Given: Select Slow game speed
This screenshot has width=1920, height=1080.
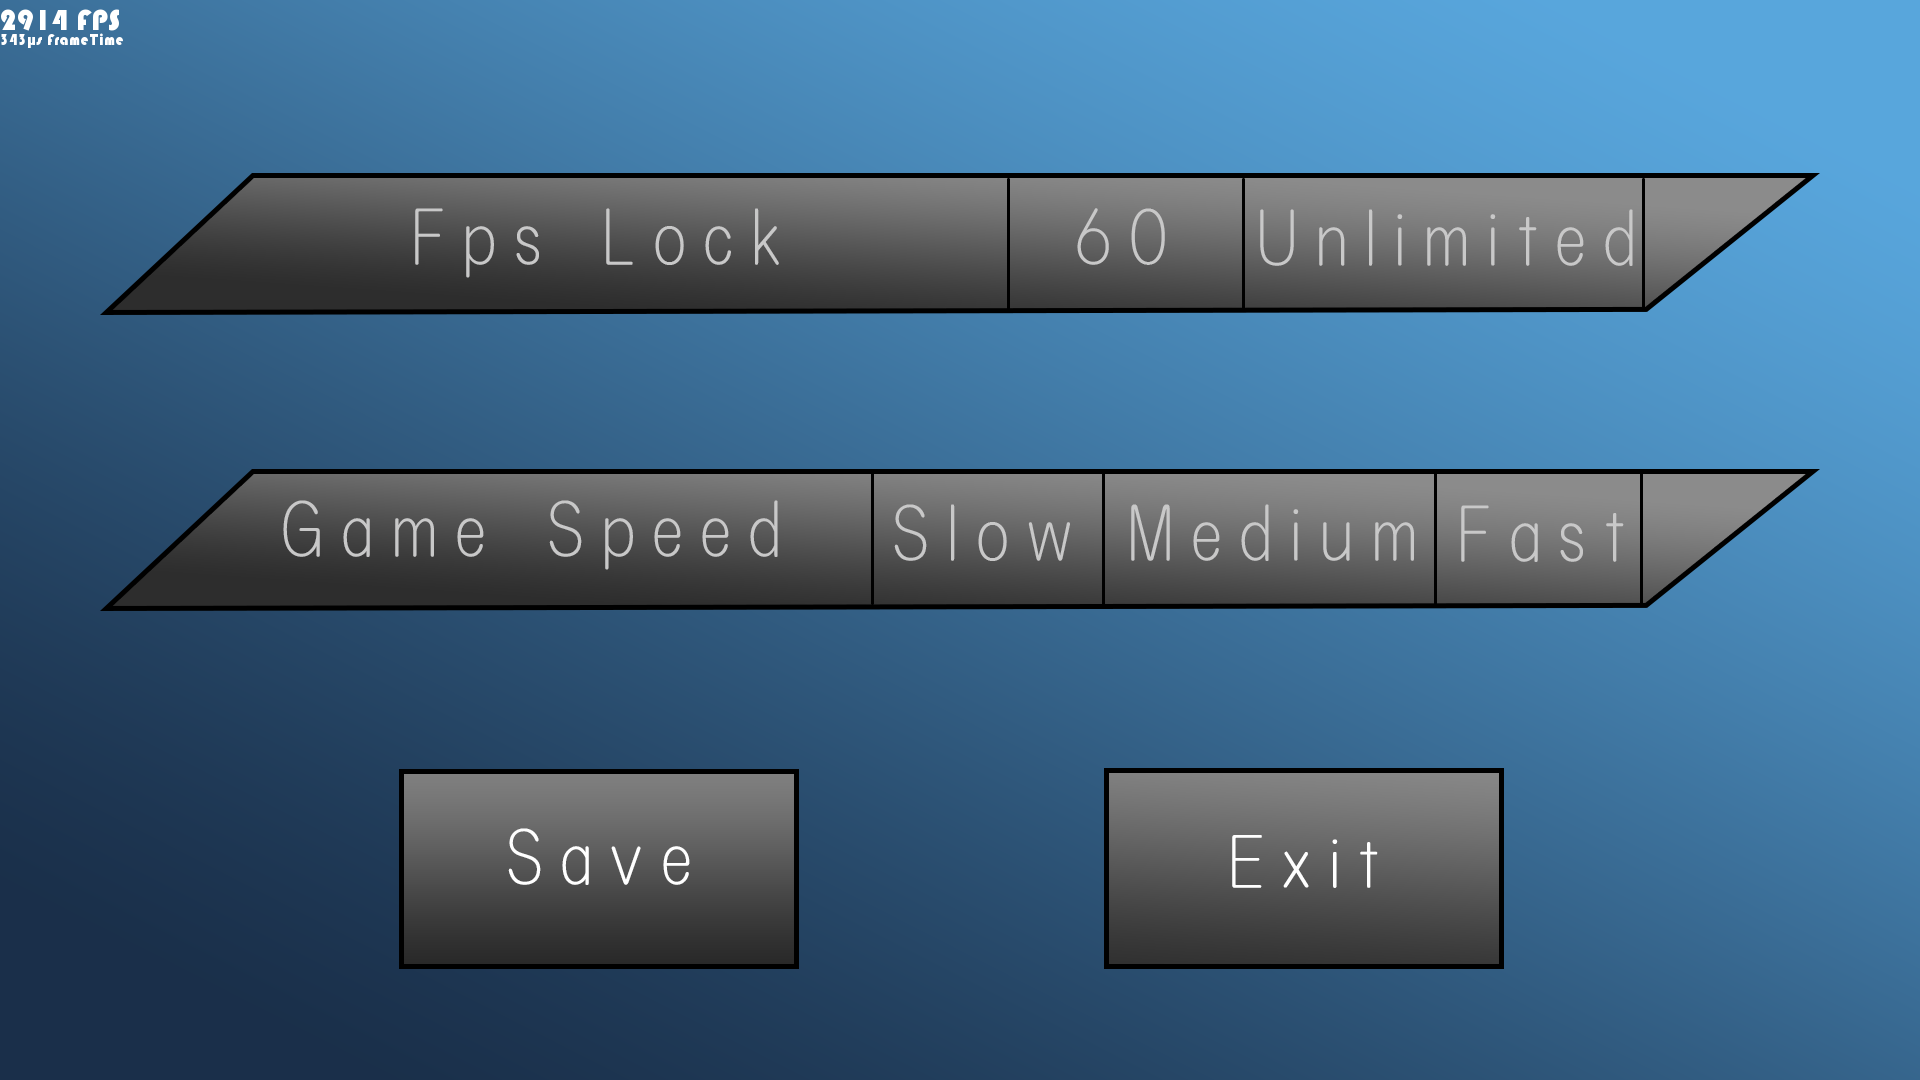Looking at the screenshot, I should (987, 539).
